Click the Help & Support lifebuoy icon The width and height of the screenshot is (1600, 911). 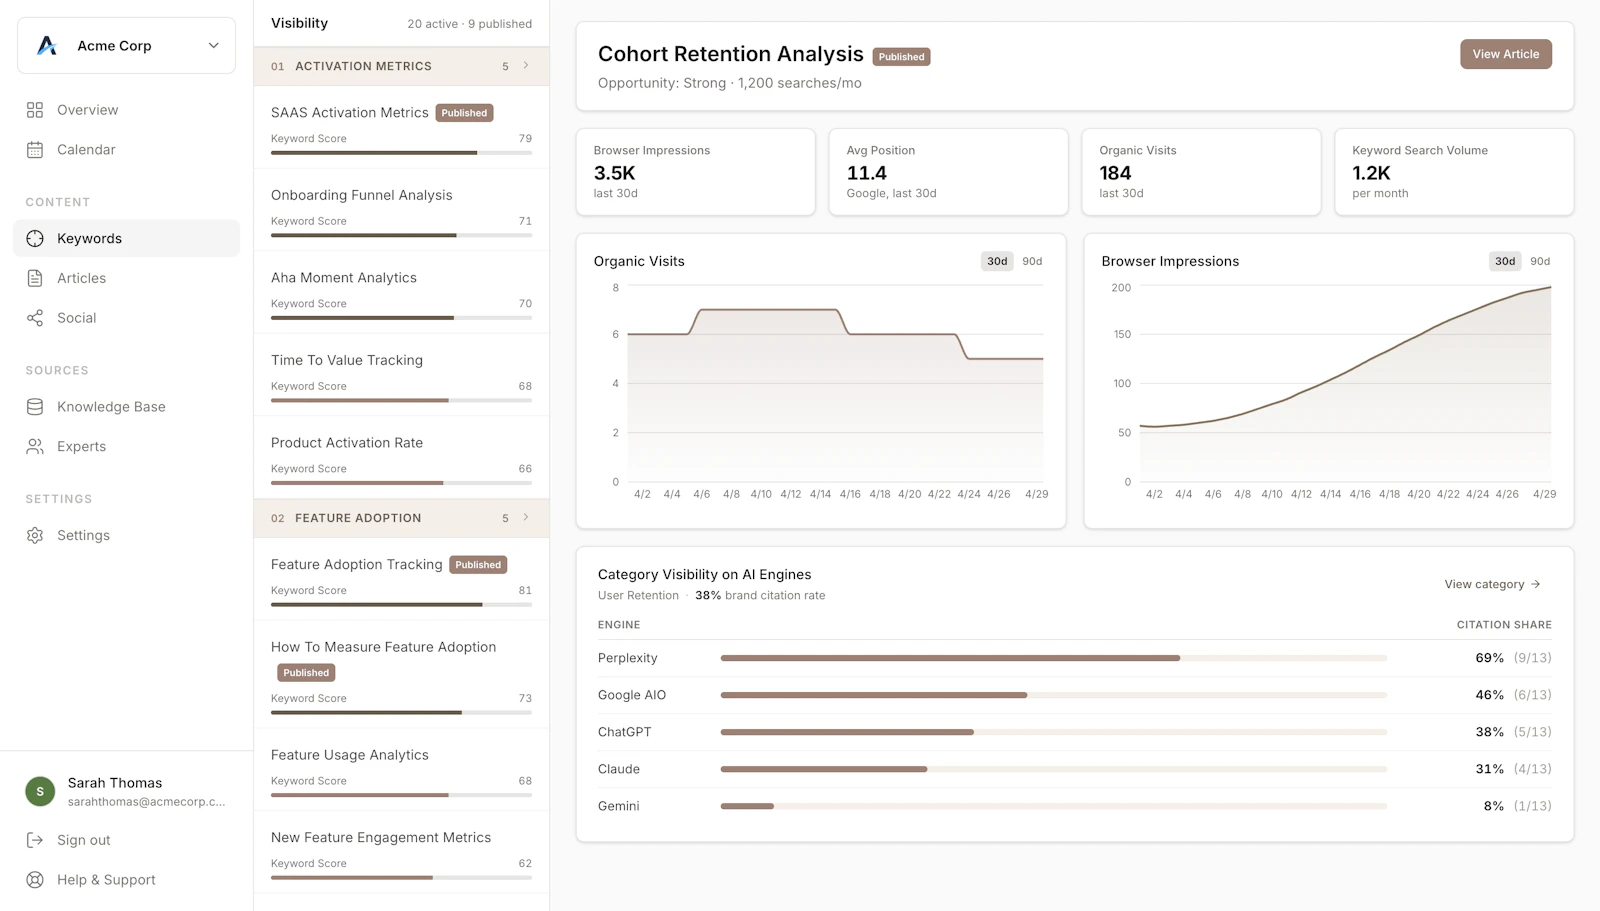(35, 880)
